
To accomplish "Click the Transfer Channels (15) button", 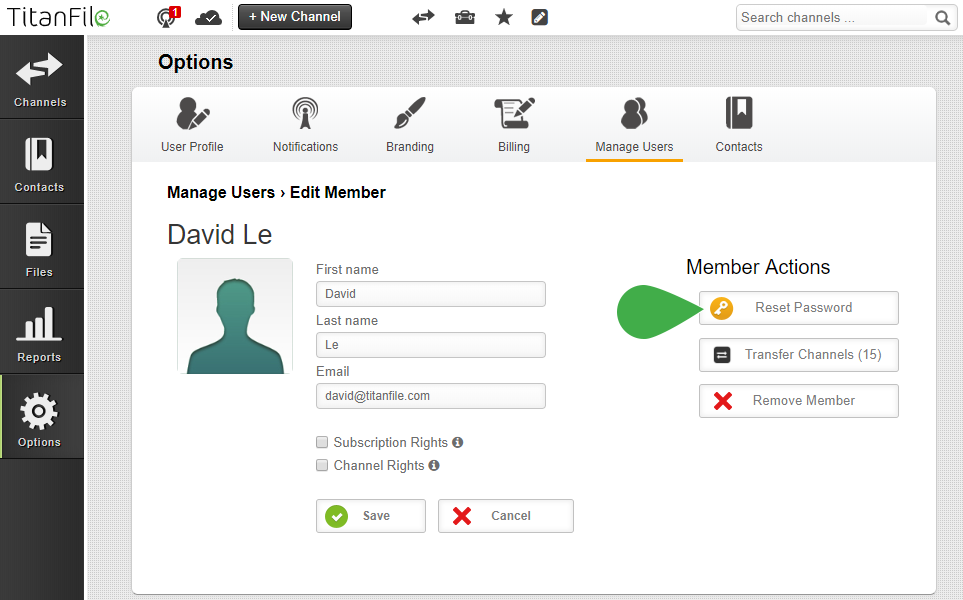I will (x=798, y=355).
